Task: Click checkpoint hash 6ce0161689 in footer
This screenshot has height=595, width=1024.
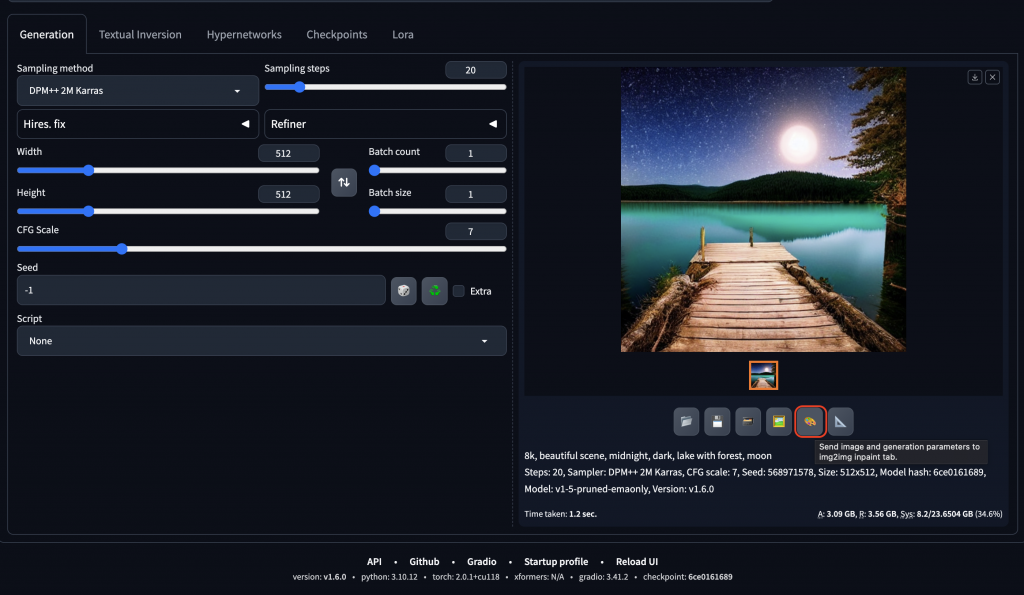Action: click(x=710, y=577)
